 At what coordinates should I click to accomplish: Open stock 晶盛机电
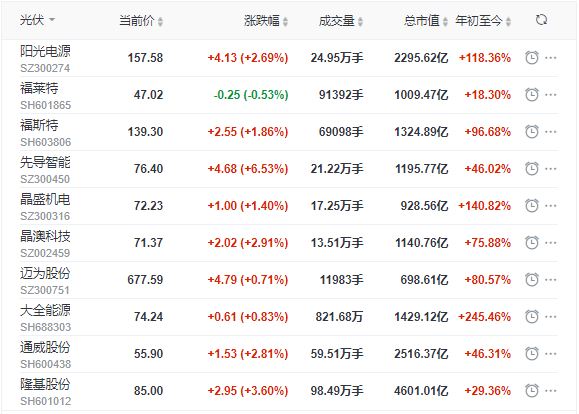(45, 199)
